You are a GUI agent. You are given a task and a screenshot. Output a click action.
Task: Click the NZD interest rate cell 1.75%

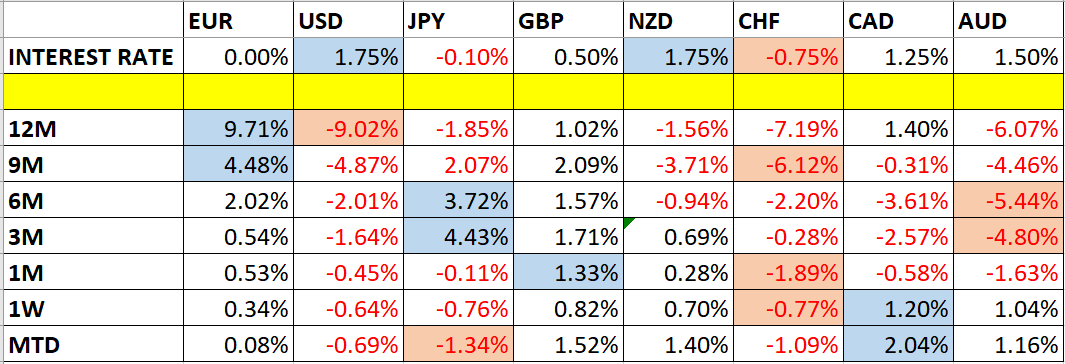[678, 56]
